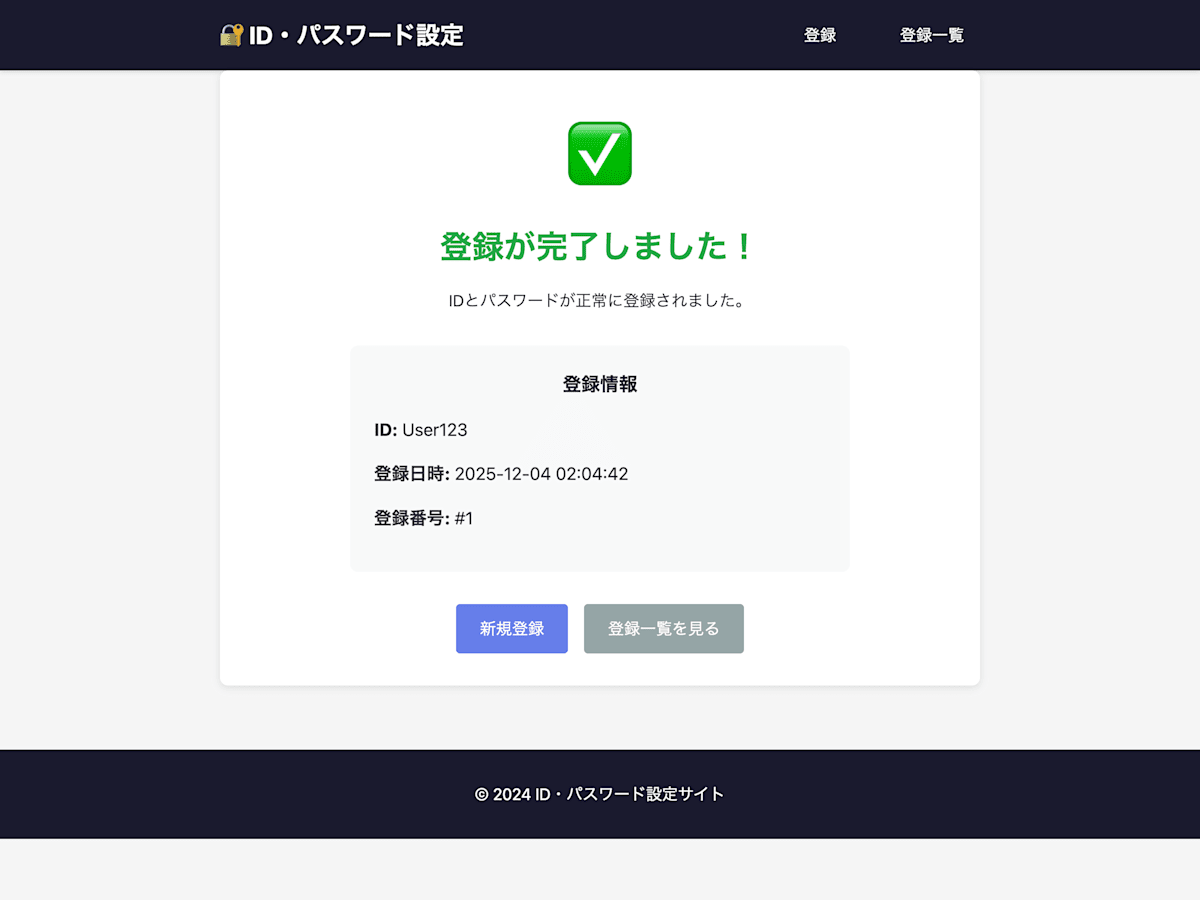1200x900 pixels.
Task: Open the 登録一覧 navigation link
Action: (x=931, y=34)
